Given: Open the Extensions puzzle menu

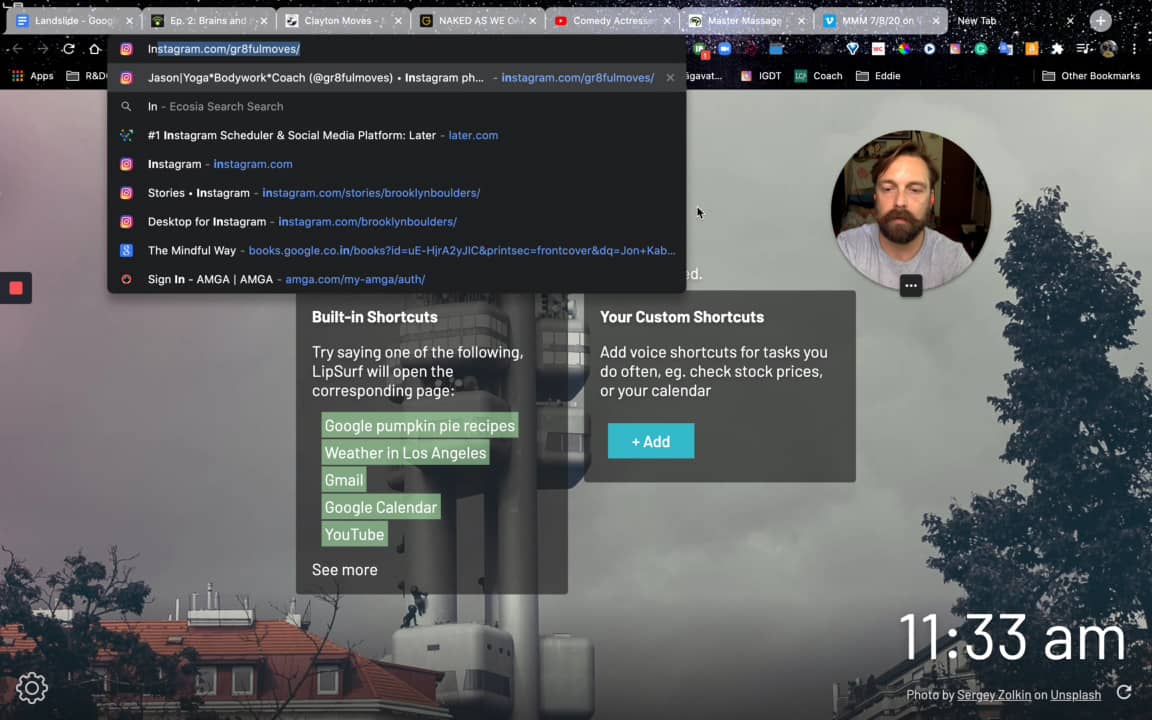Looking at the screenshot, I should pos(1057,48).
